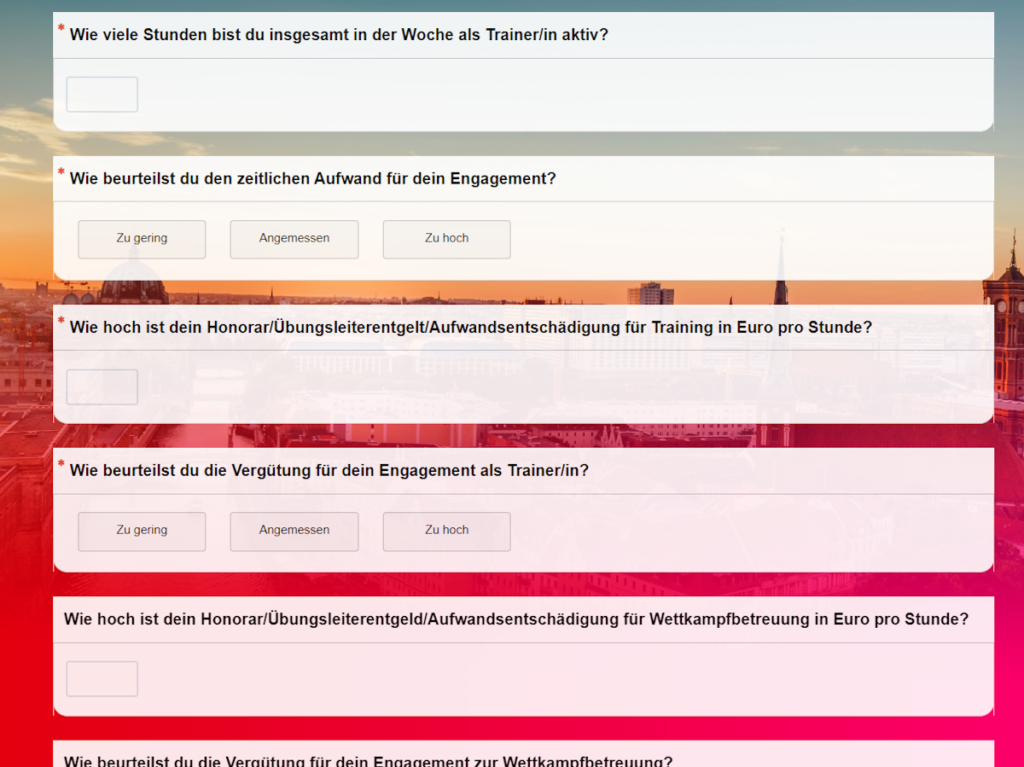
Task: Click the Honorar für Wettkampfbetreuung question text
Action: tap(516, 619)
